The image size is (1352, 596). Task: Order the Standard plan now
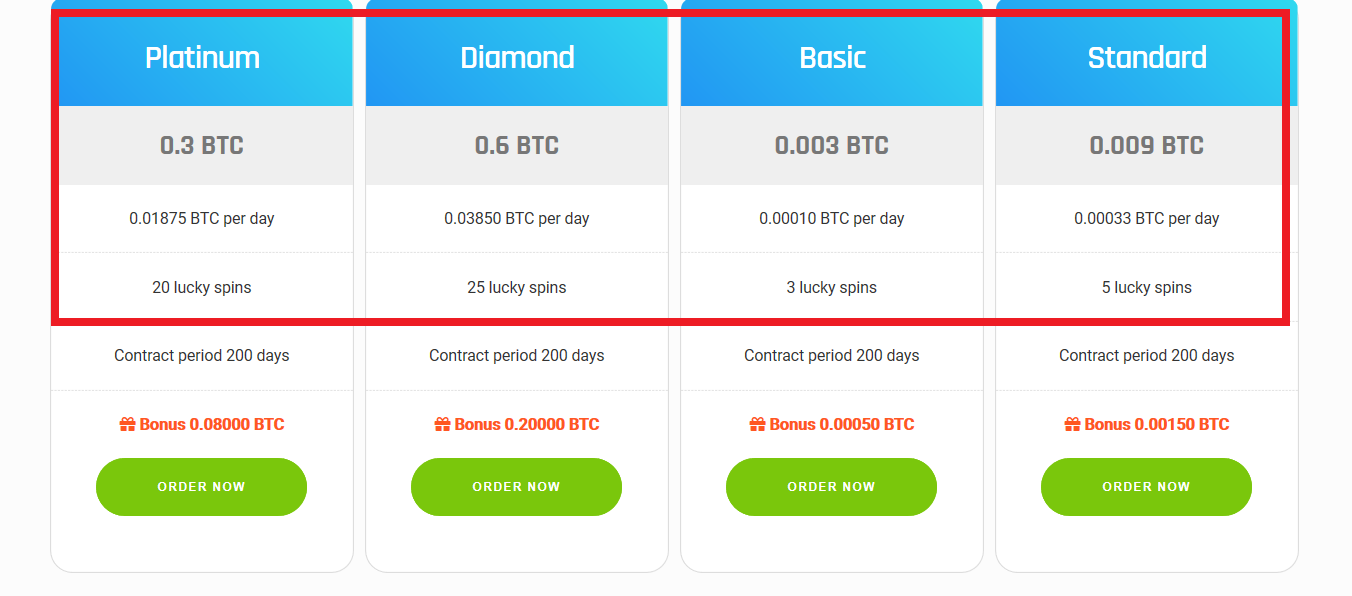click(1146, 487)
